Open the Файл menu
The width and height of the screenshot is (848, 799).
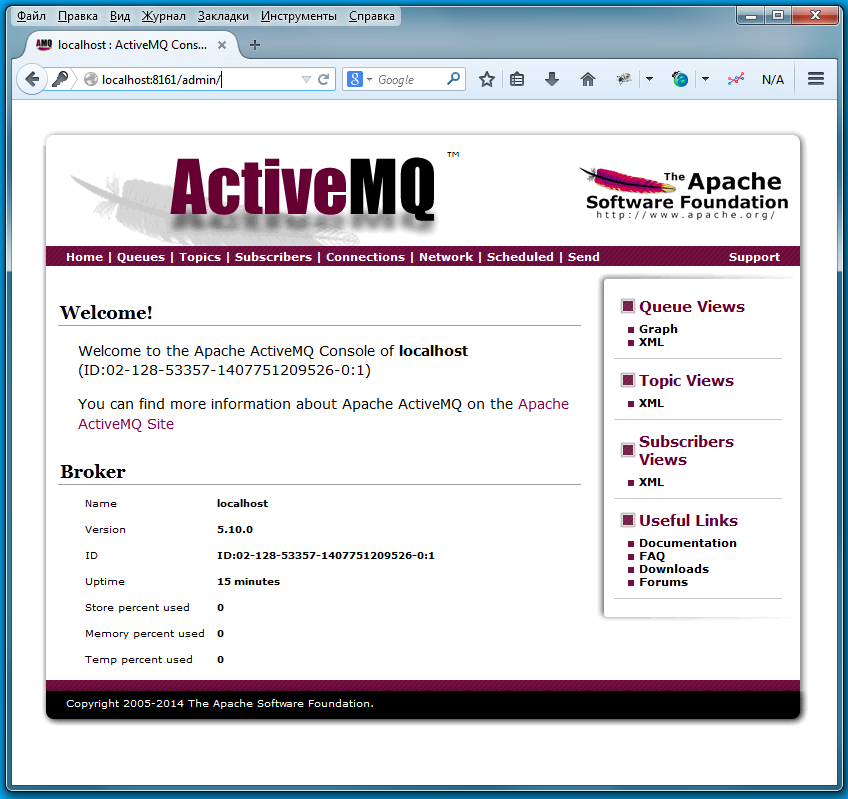(x=31, y=16)
